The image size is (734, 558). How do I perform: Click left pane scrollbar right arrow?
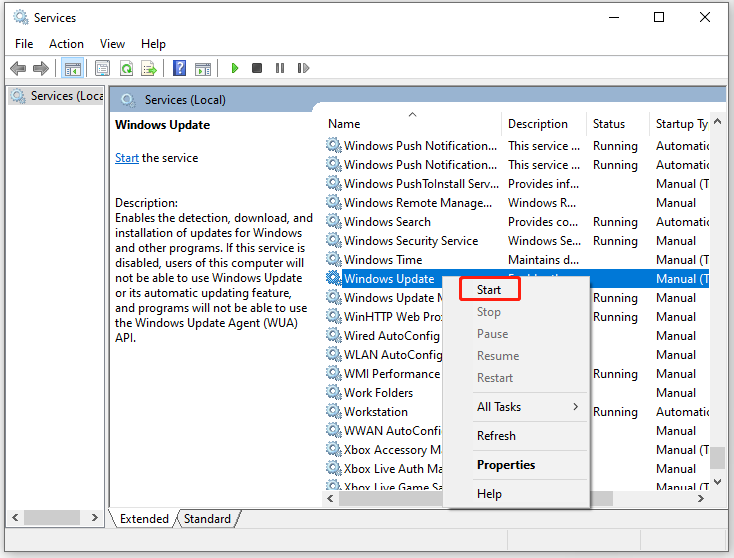click(95, 518)
